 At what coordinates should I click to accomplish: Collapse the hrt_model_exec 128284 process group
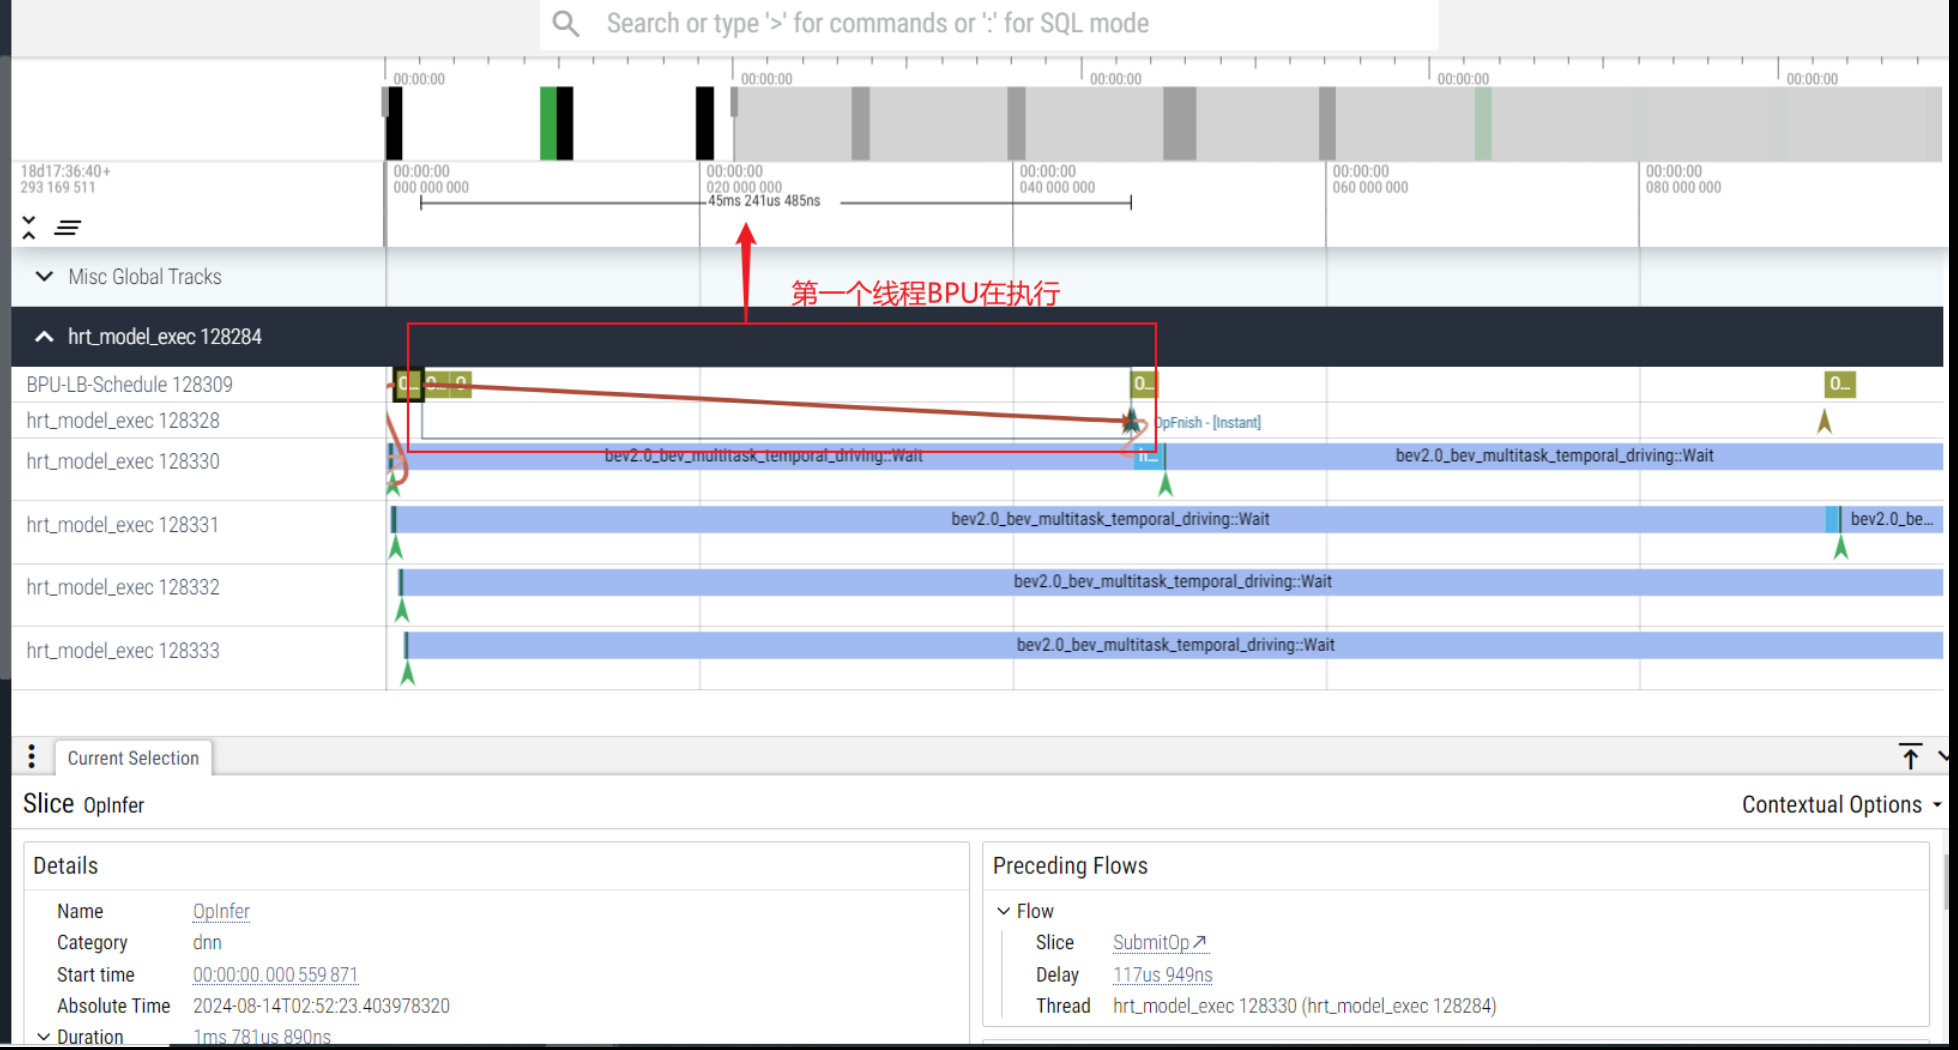(44, 337)
